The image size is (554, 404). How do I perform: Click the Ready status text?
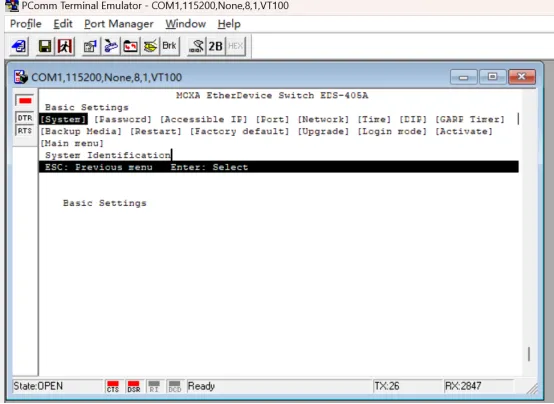point(201,386)
